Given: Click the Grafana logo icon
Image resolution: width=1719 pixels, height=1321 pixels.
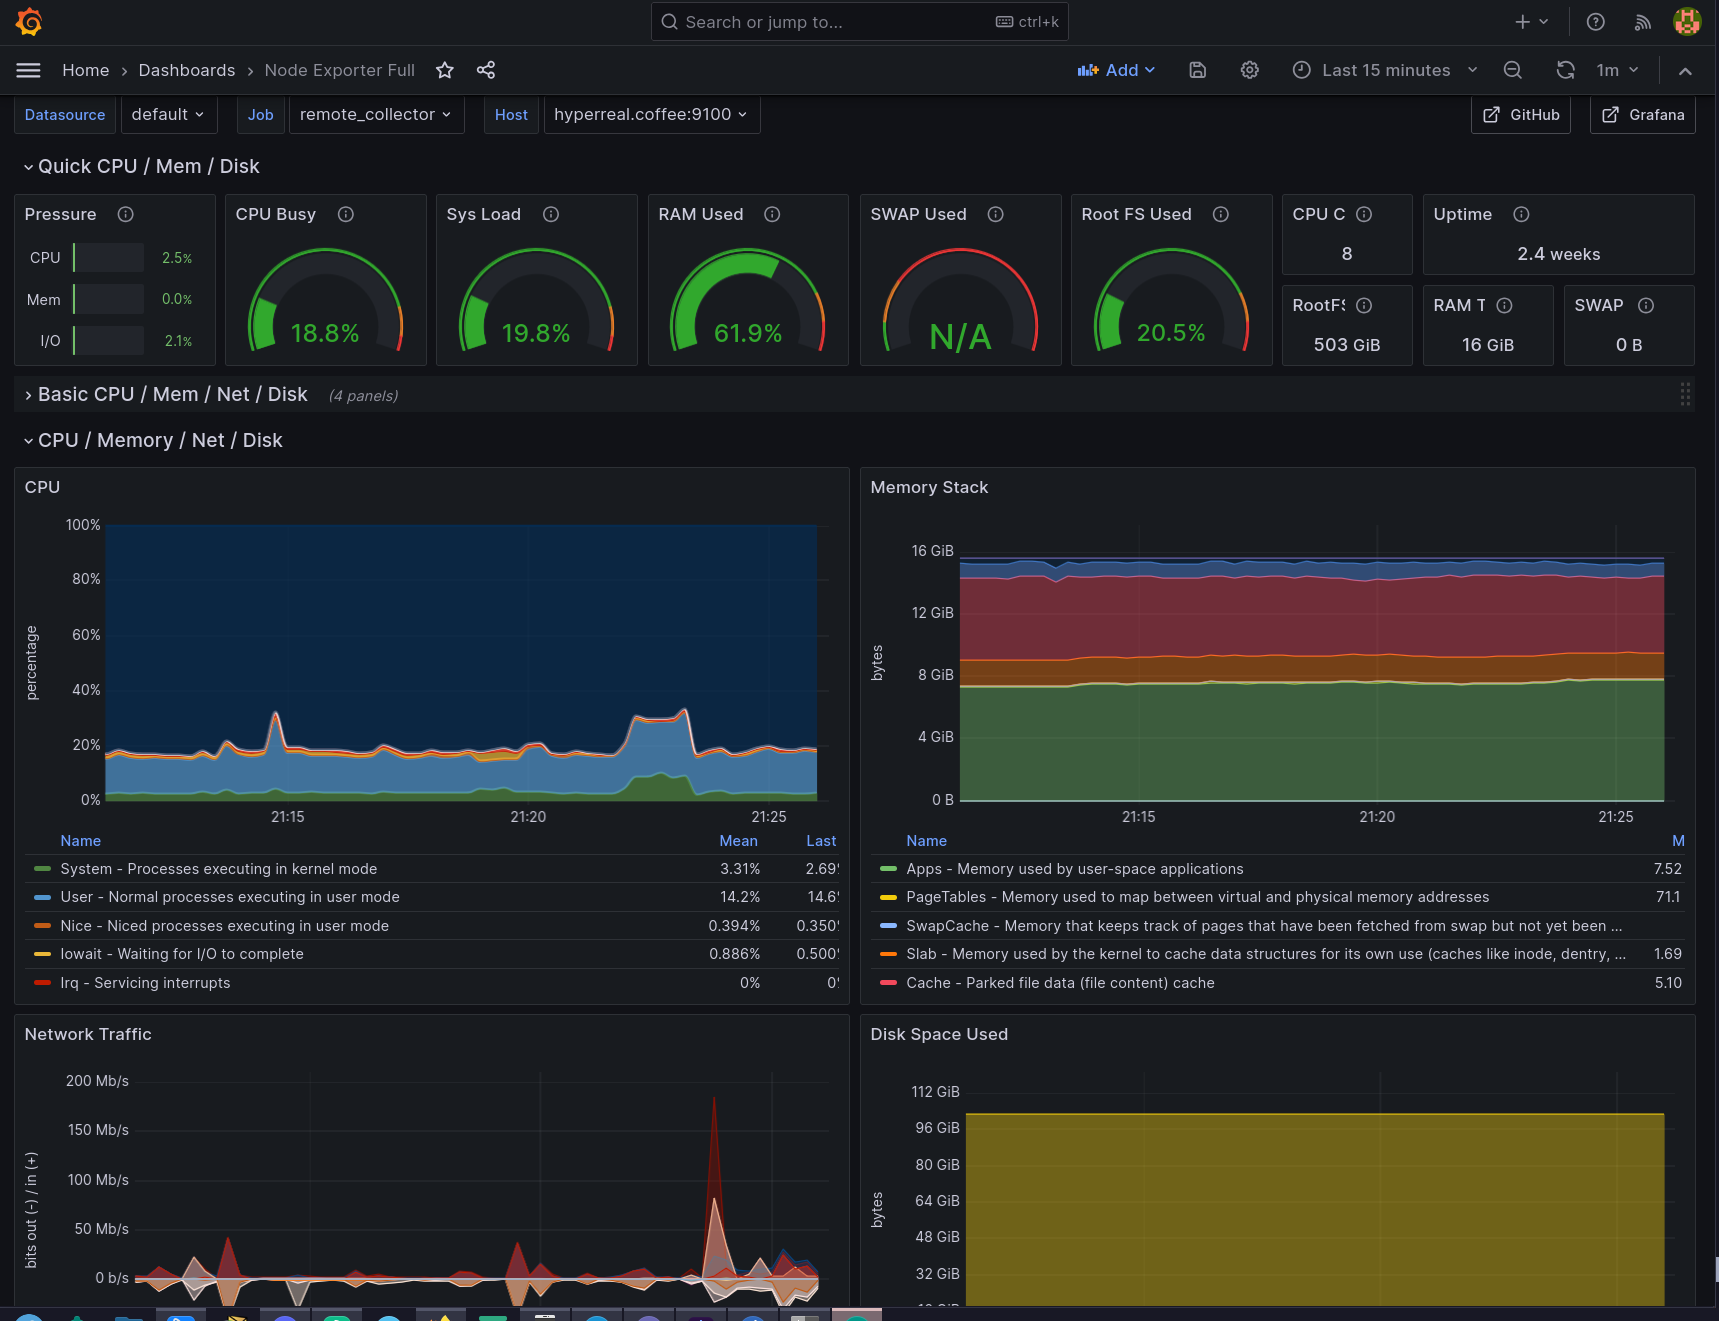Looking at the screenshot, I should 29,22.
